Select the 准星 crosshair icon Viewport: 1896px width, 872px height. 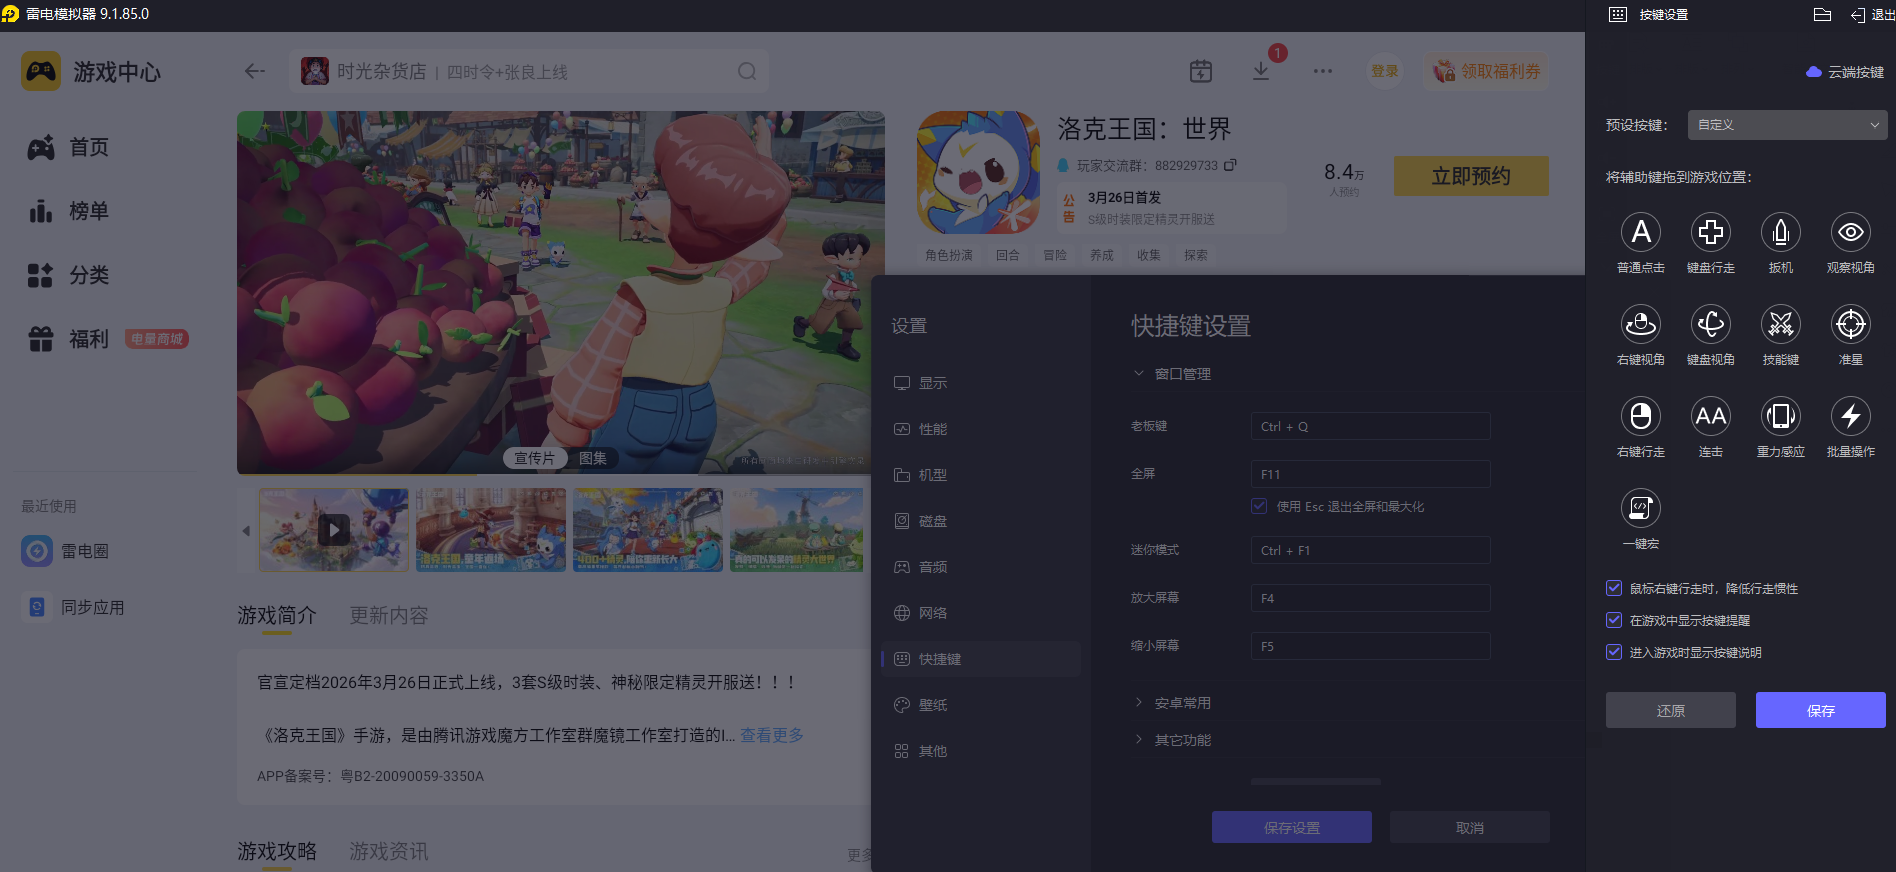pos(1851,324)
